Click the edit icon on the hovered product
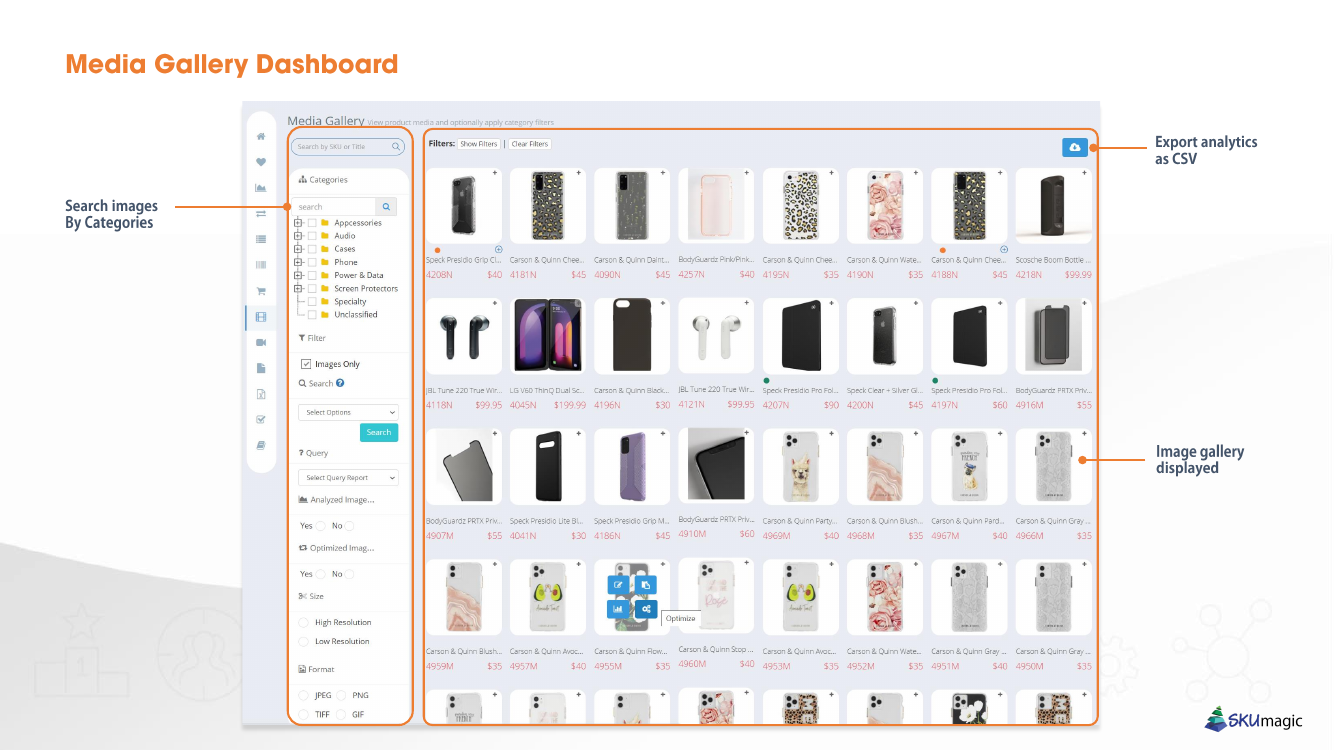This screenshot has height=750, width=1334. 619,585
